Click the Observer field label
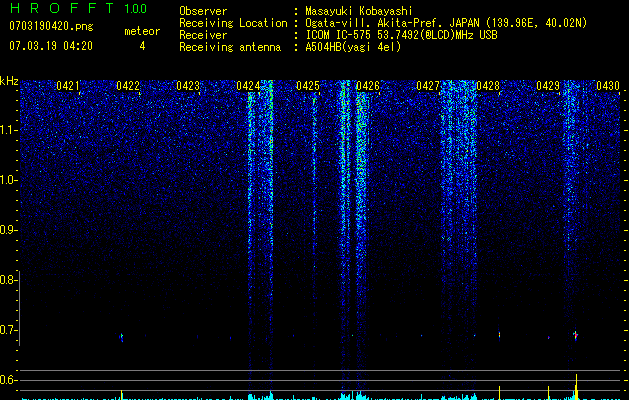The width and height of the screenshot is (629, 400). (203, 11)
